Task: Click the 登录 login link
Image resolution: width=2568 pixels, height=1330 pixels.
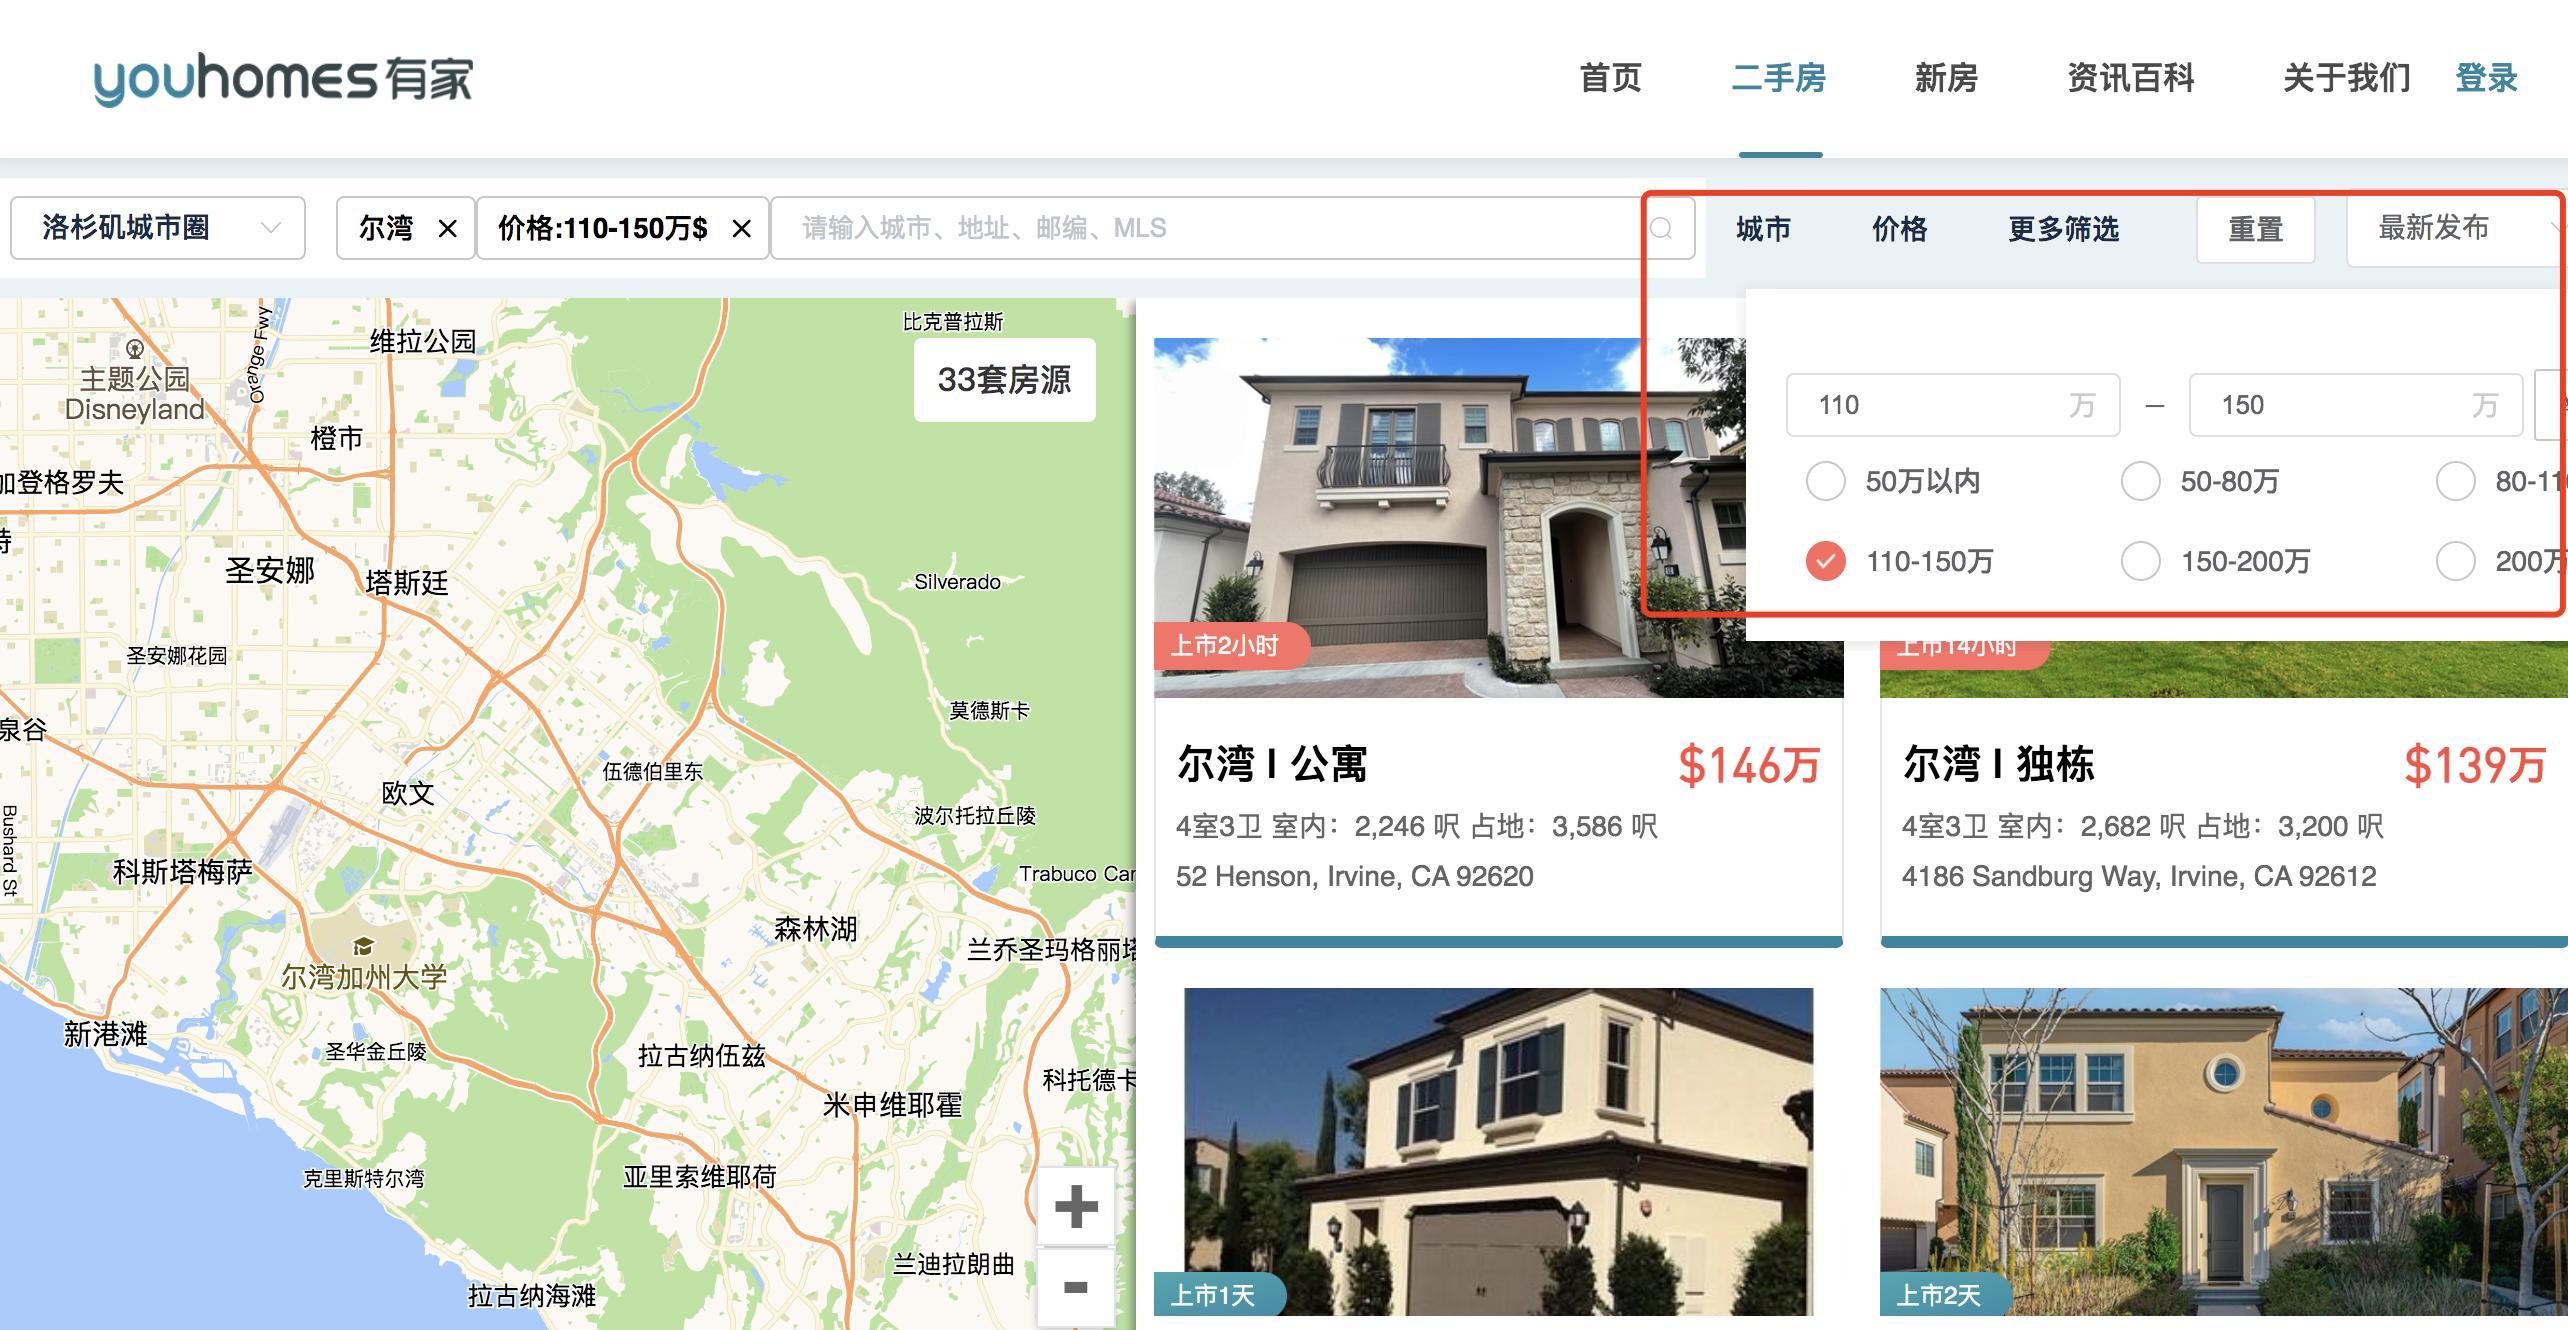Action: (x=2486, y=78)
